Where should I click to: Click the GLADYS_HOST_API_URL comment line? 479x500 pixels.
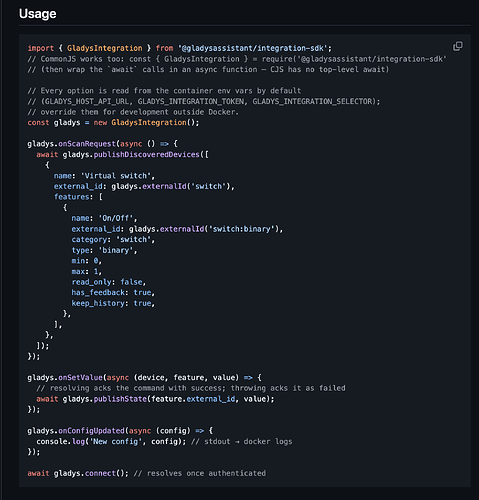[204, 101]
